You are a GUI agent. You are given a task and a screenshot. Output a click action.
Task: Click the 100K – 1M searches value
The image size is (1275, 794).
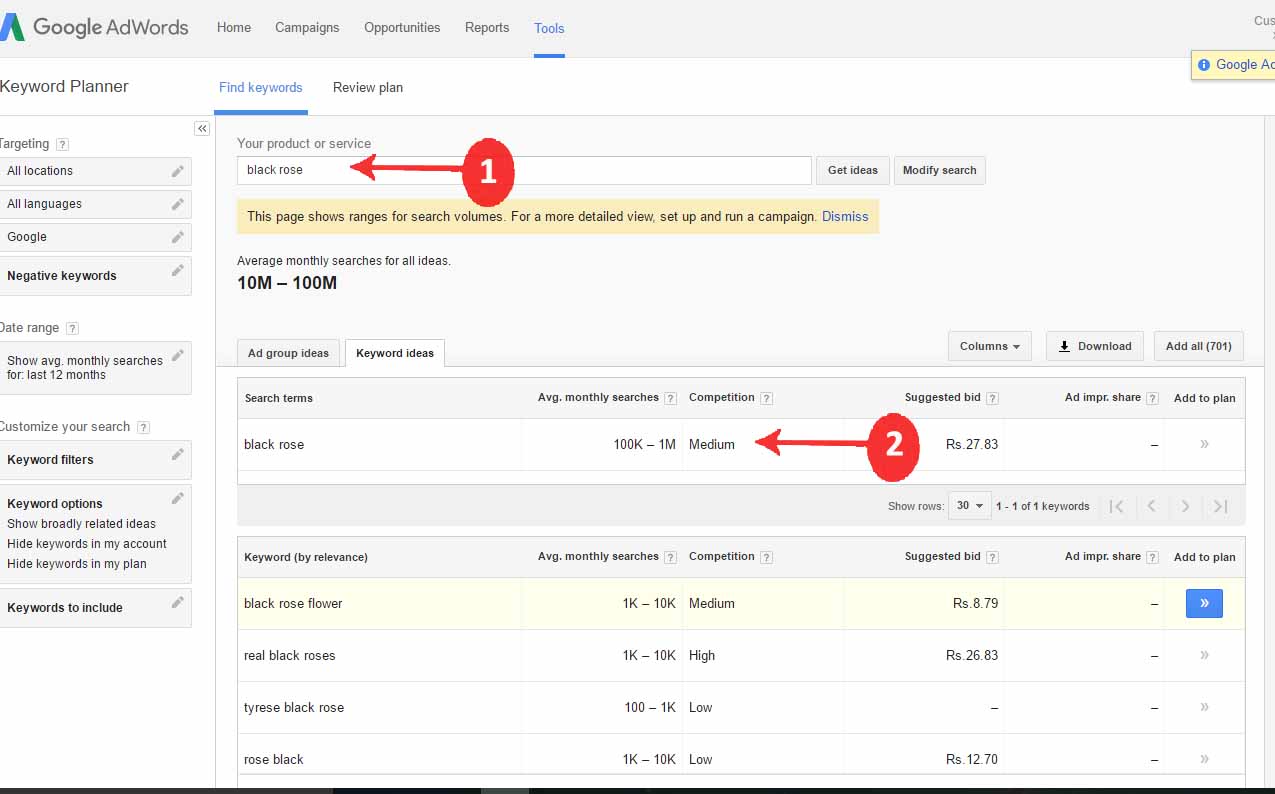coord(645,445)
